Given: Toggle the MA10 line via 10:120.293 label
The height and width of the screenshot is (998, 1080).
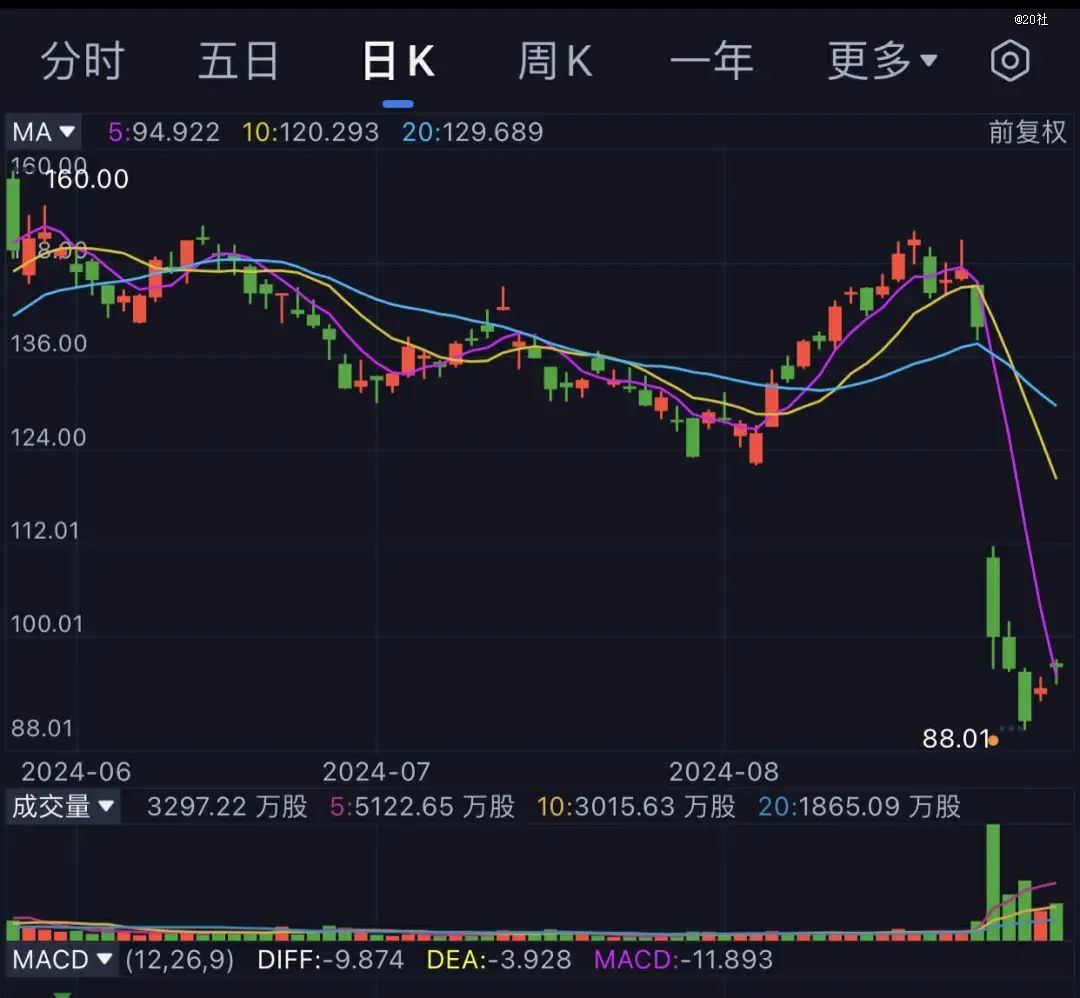Looking at the screenshot, I should (x=311, y=131).
